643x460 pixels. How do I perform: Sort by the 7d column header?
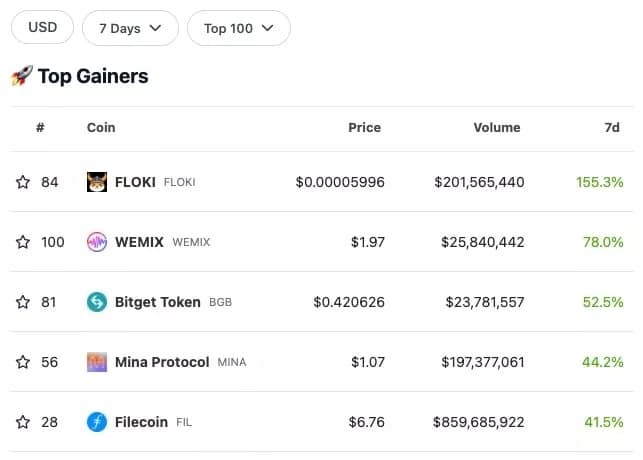pos(612,128)
